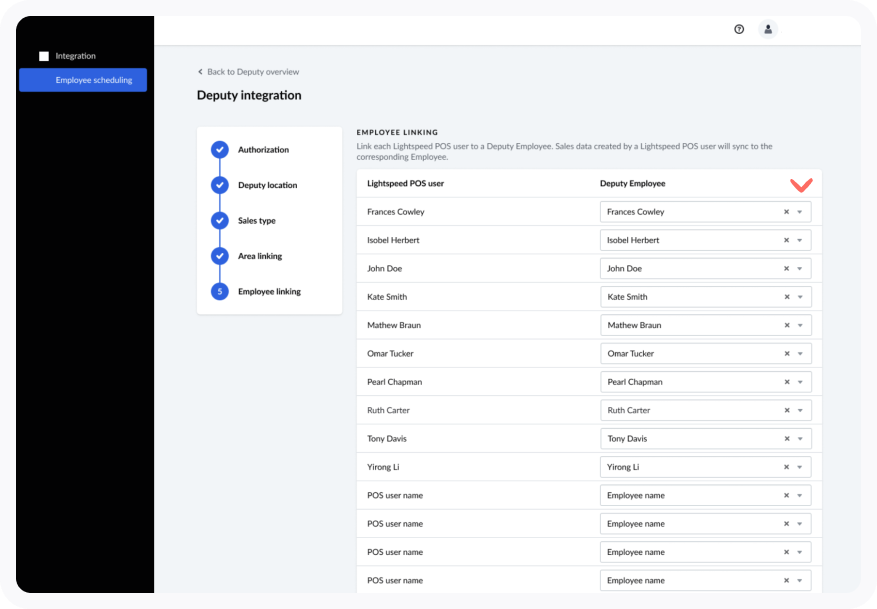Image resolution: width=877 pixels, height=609 pixels.
Task: Click Omar Tucker in Lightspeed POS user column
Action: (x=390, y=354)
